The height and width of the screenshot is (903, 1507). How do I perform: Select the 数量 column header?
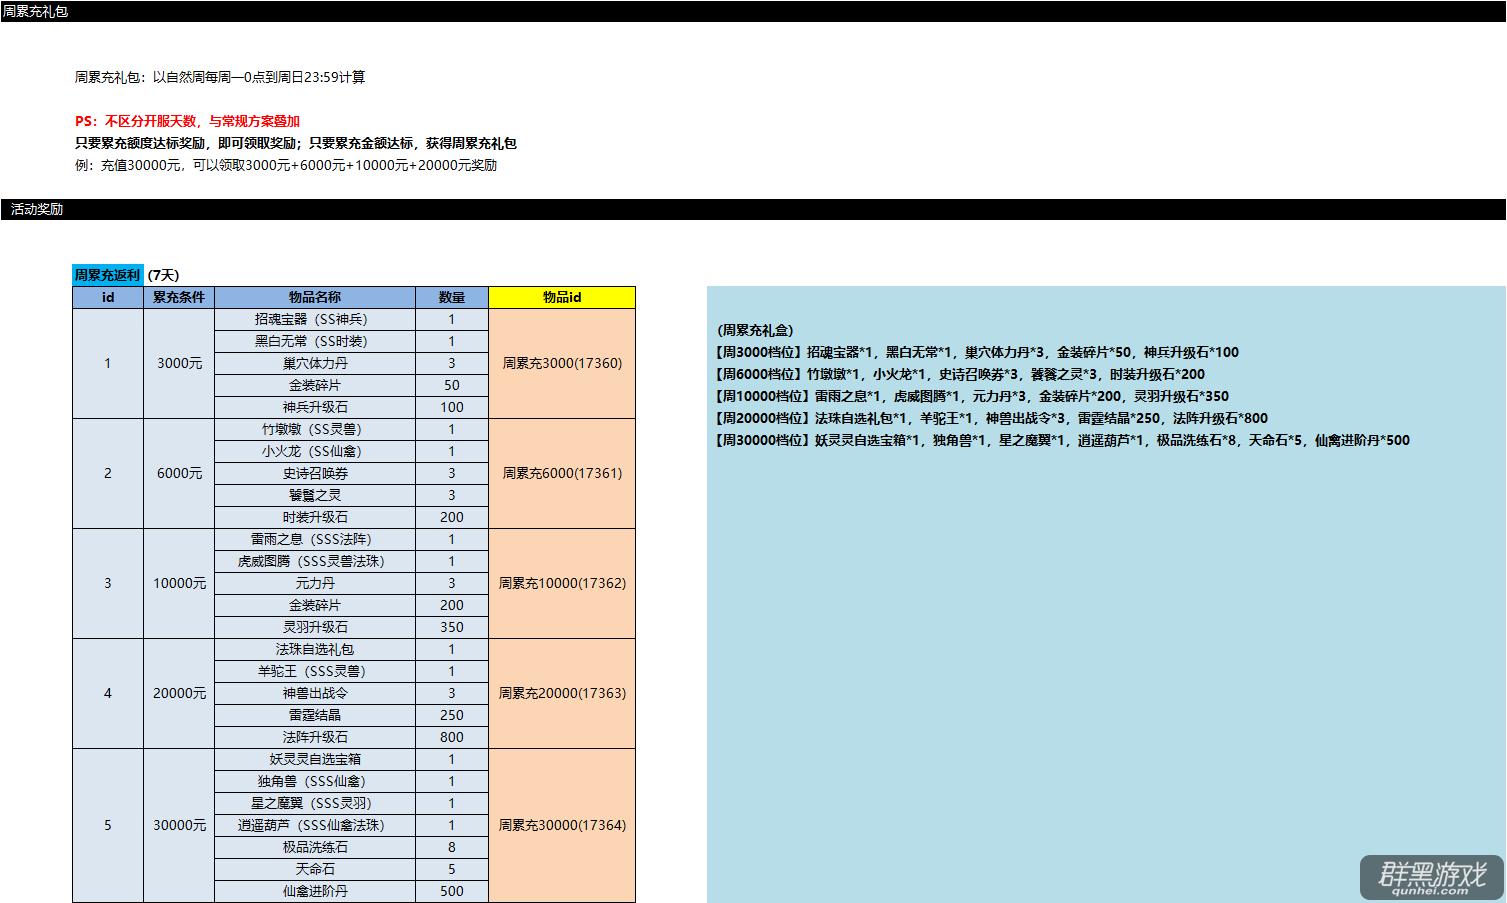(452, 297)
